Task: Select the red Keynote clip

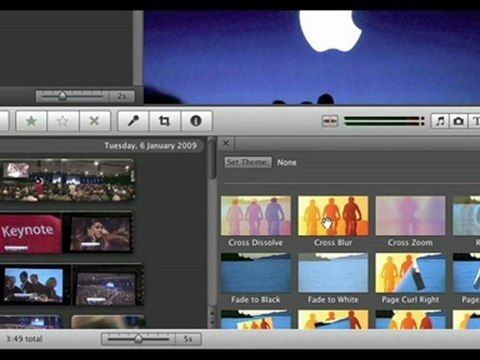Action: coord(31,233)
